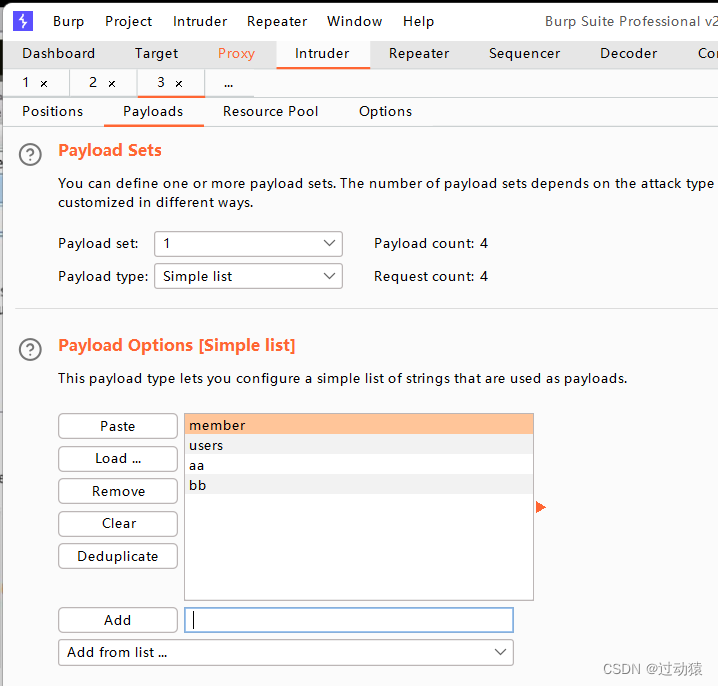Click the Clear button
This screenshot has height=686, width=718.
pyautogui.click(x=118, y=523)
